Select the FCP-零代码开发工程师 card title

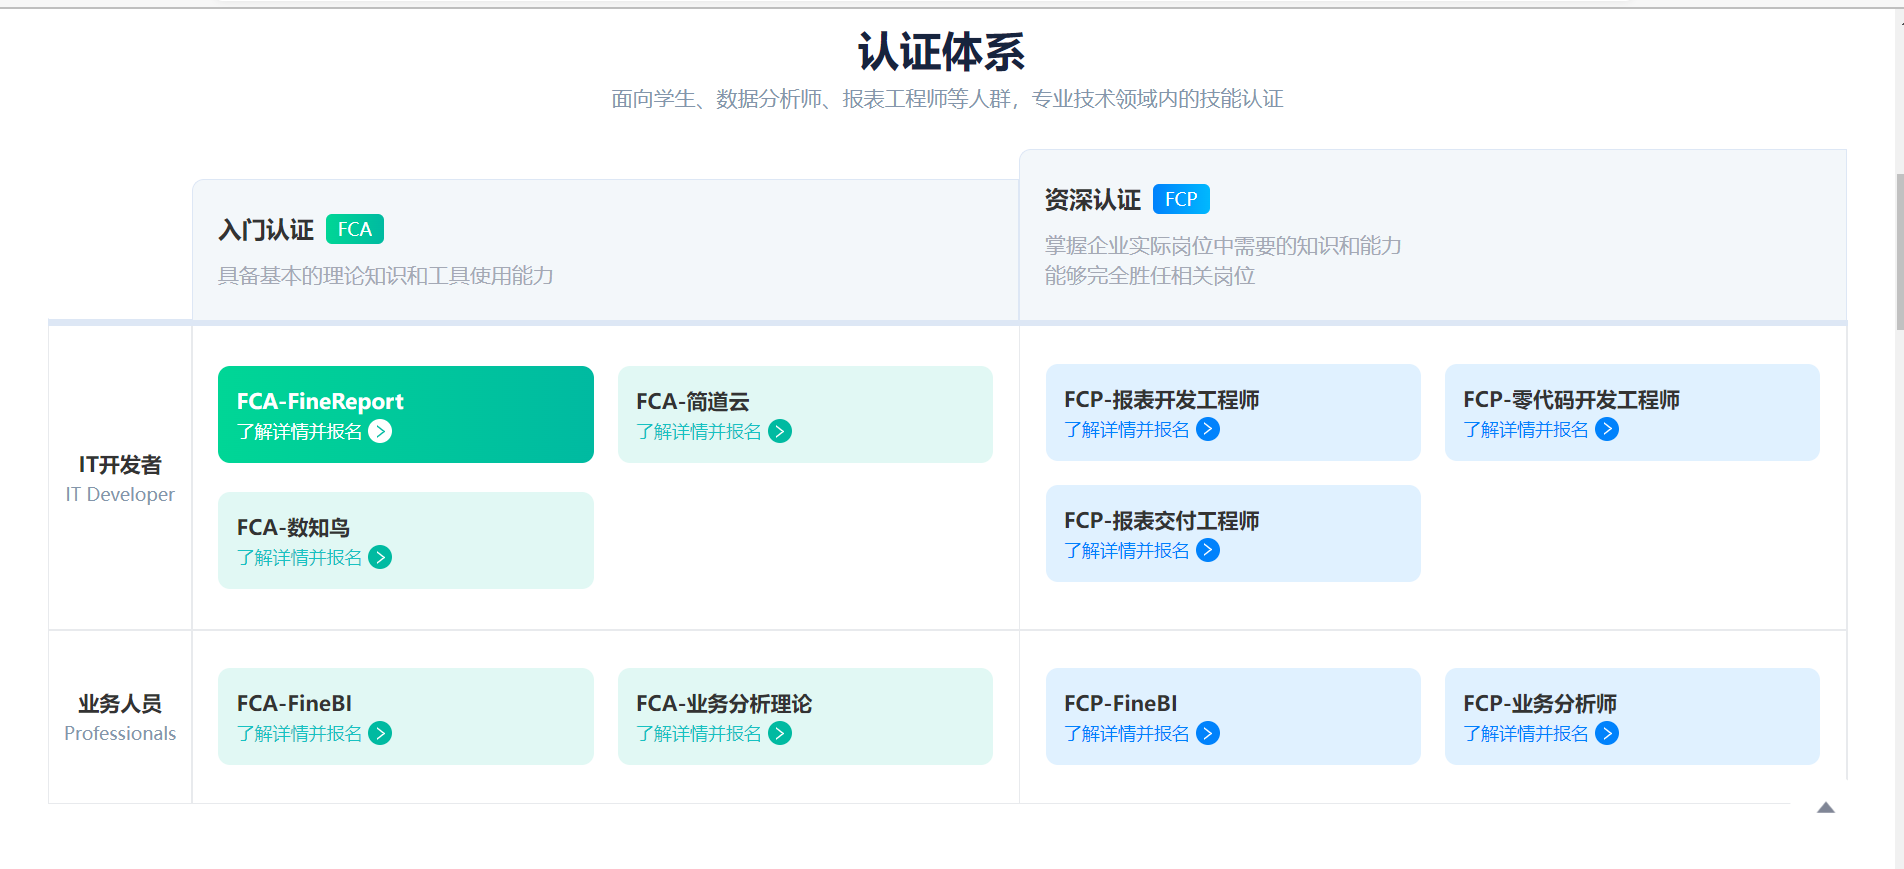(1572, 399)
